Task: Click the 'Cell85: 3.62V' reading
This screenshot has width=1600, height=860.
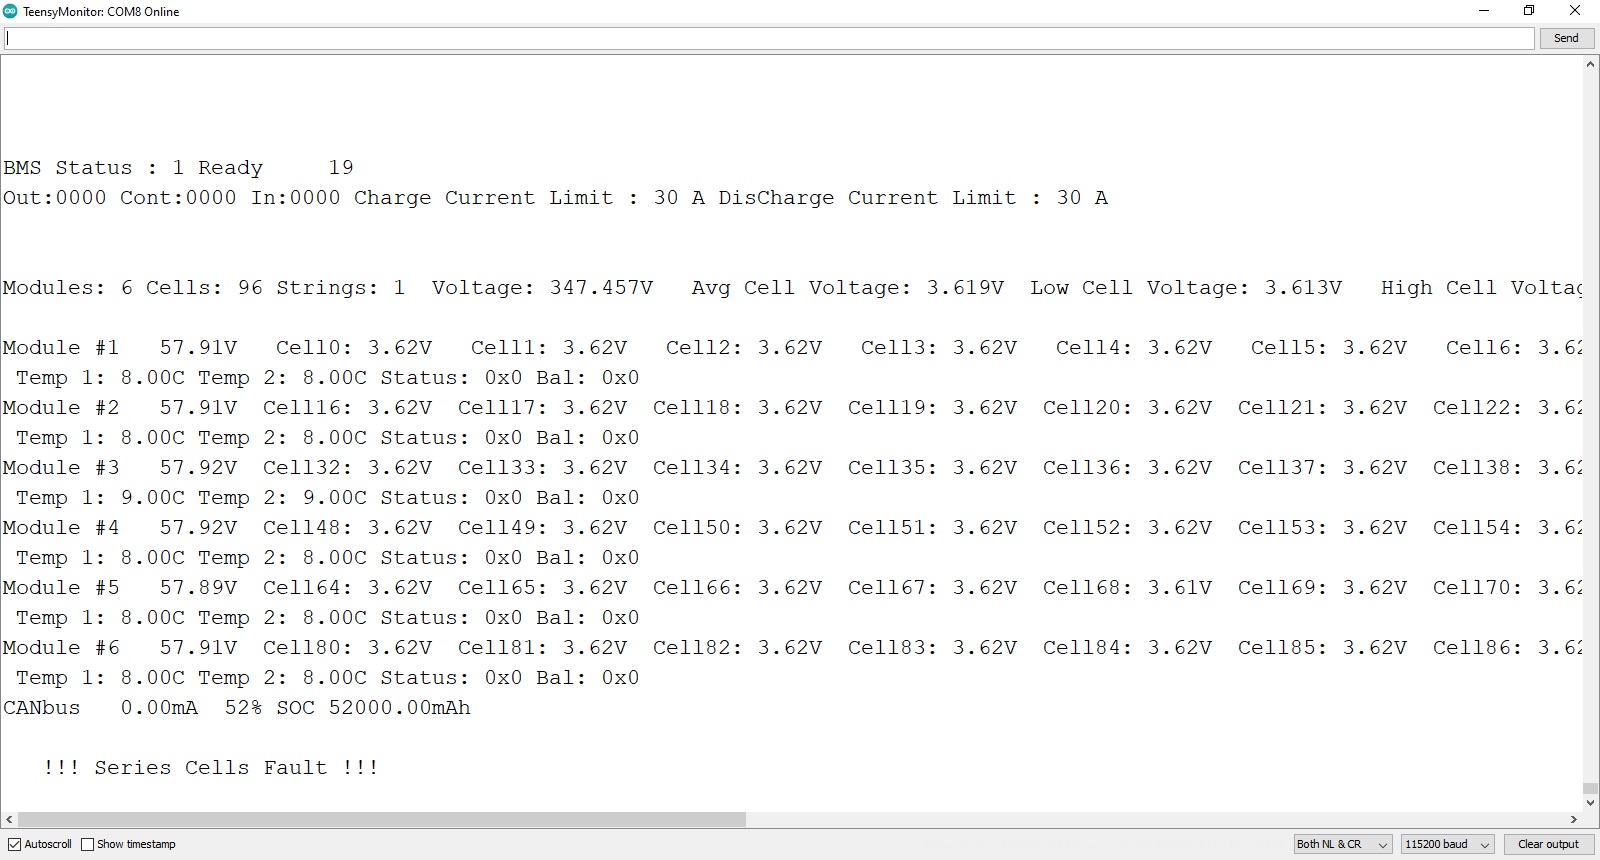Action: click(x=1322, y=648)
